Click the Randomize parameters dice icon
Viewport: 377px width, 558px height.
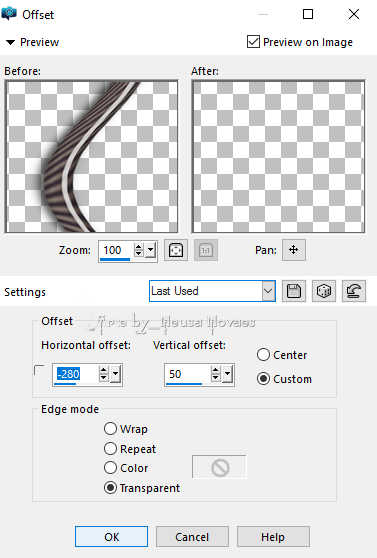click(x=324, y=291)
